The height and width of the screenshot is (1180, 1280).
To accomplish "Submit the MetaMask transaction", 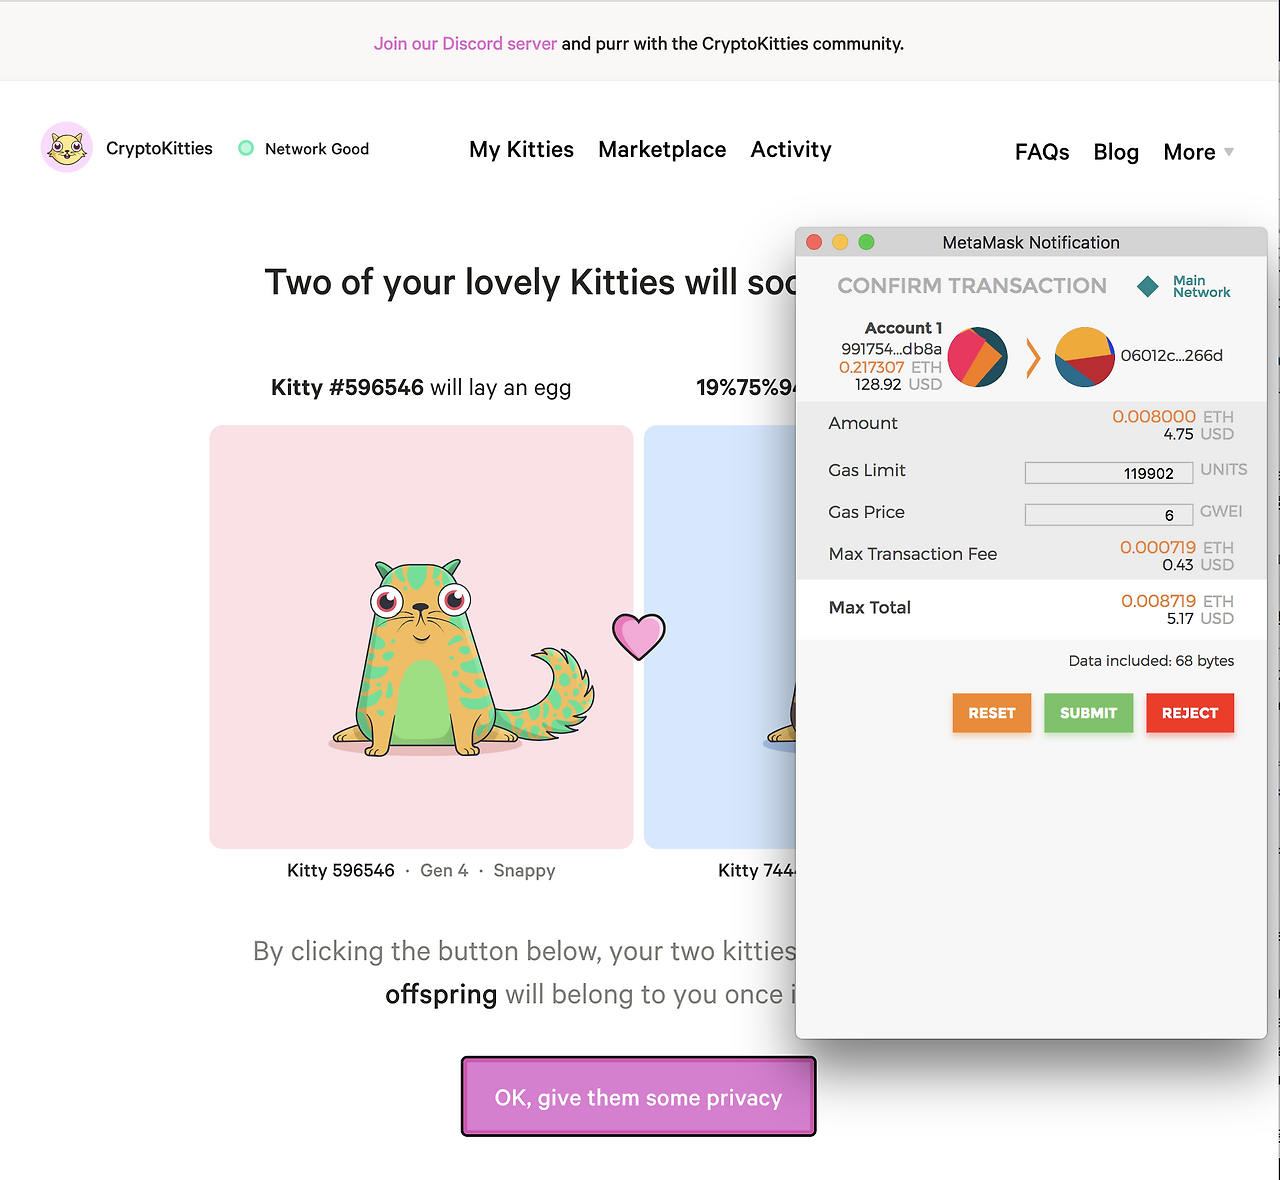I will (x=1089, y=713).
